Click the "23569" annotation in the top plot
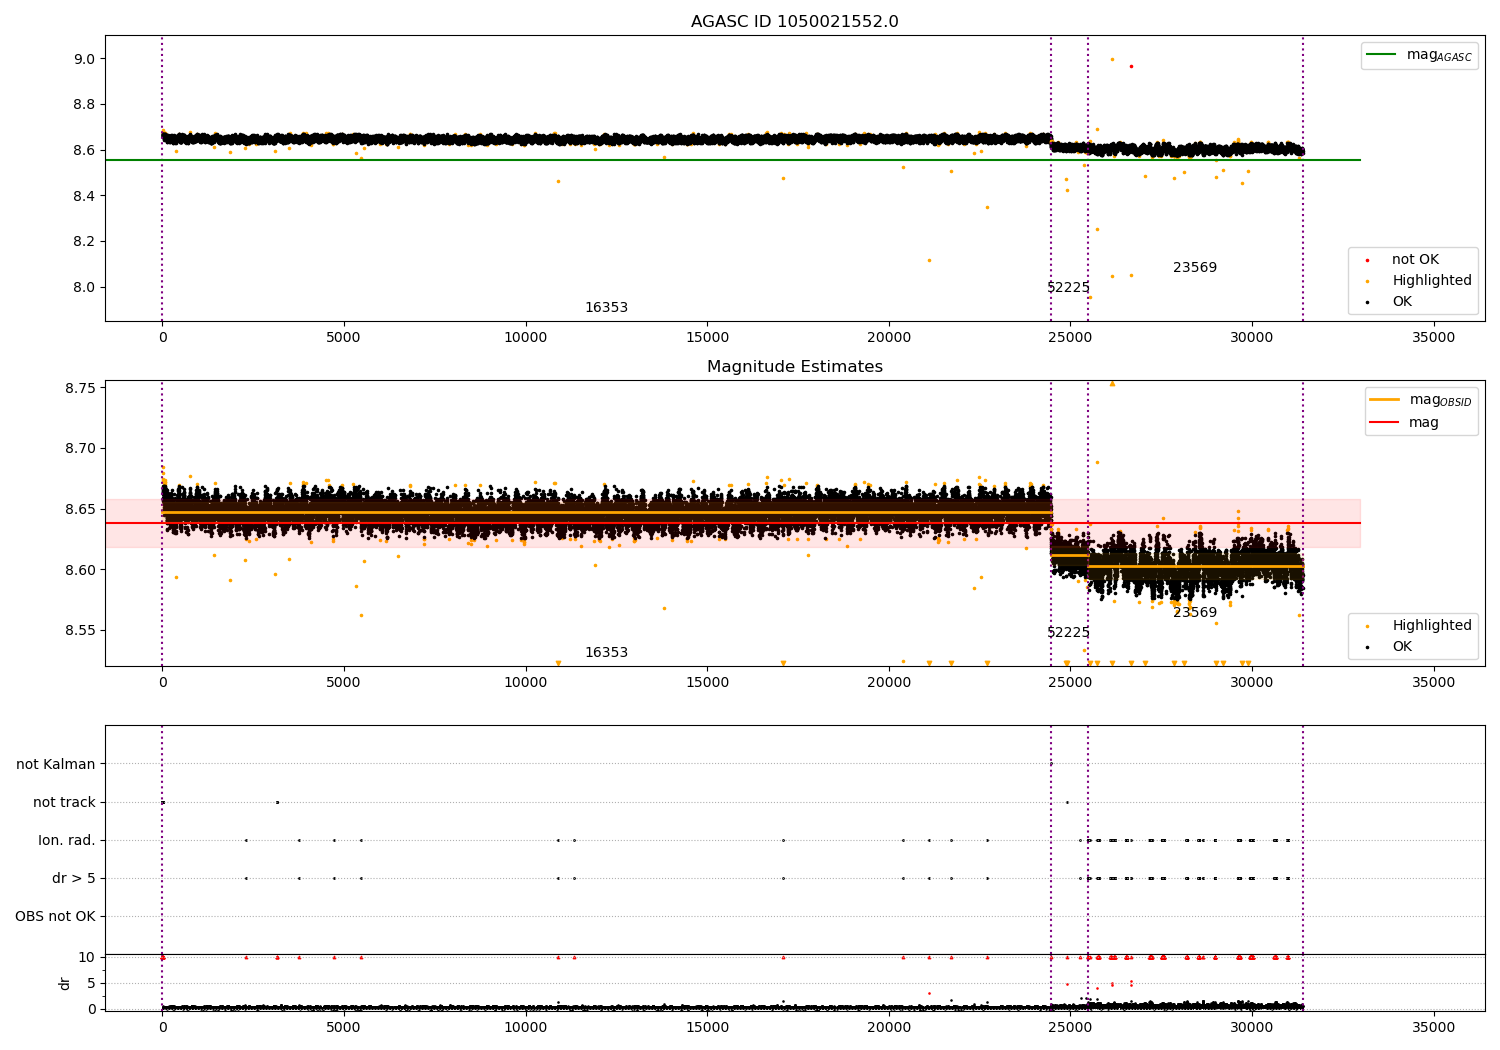This screenshot has height=1050, width=1500. 1195,268
